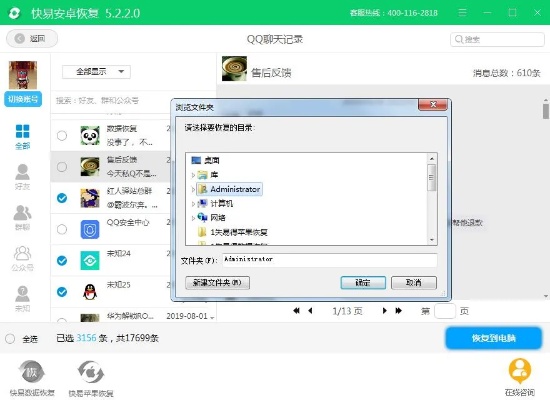Click the 新建文件夹 button
The height and width of the screenshot is (400, 550).
[217, 283]
